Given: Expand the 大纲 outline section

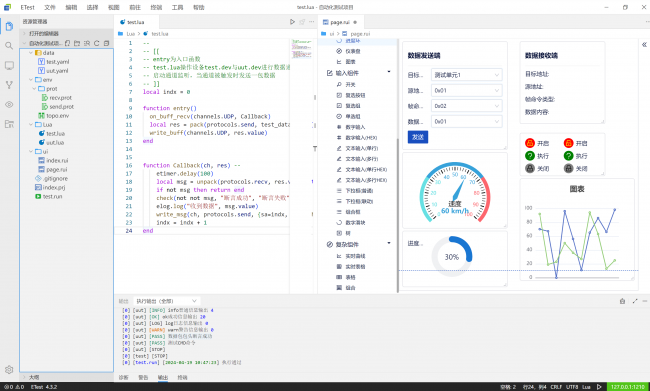Looking at the screenshot, I should 66,377.
